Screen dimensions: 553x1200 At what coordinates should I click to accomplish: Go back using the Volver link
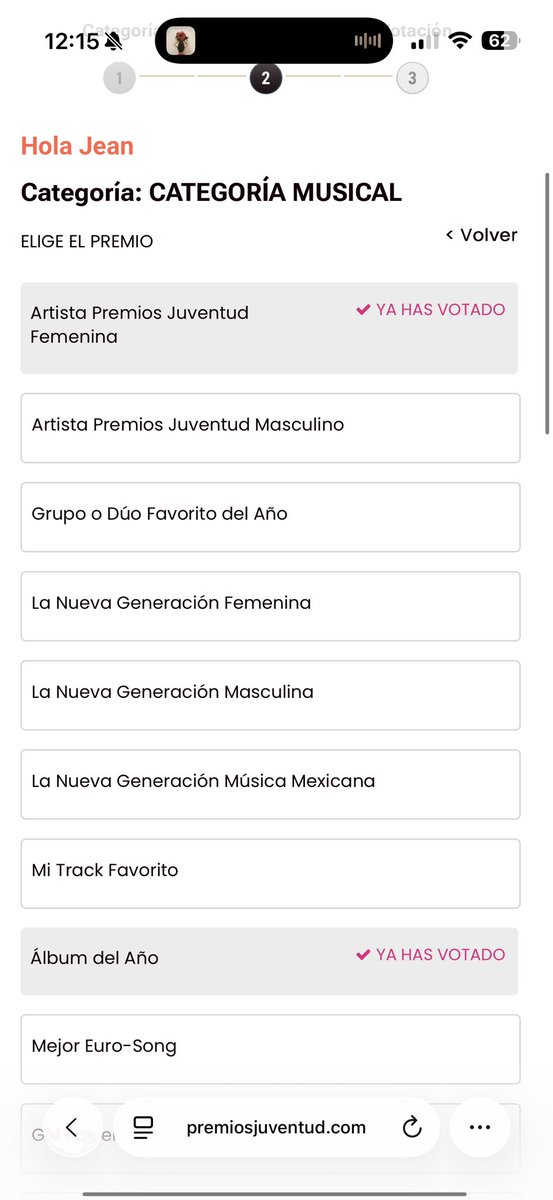[482, 235]
